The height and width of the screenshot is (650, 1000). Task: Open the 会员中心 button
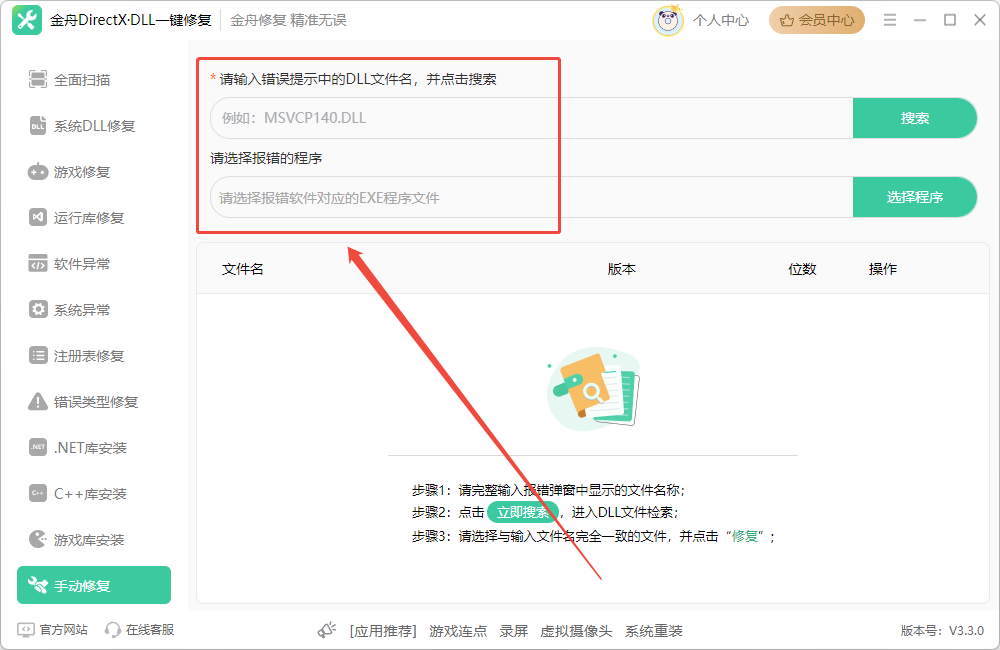point(817,20)
